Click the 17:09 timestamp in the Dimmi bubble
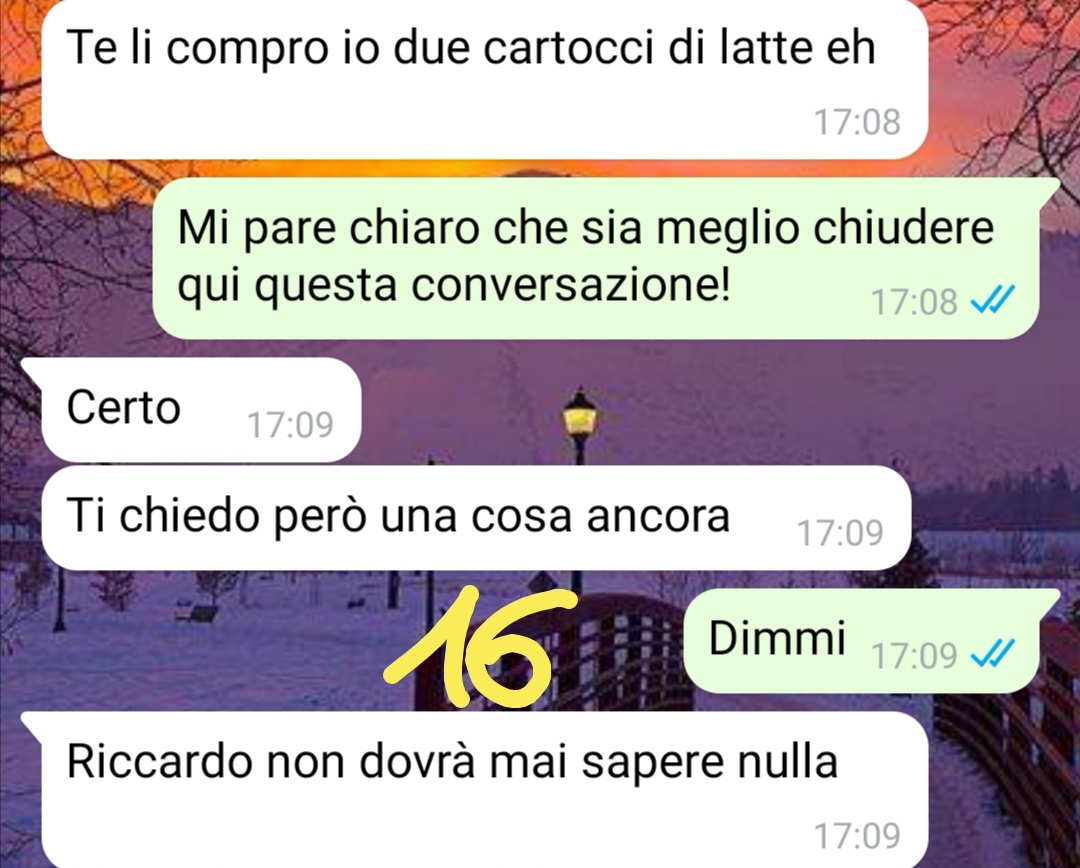Viewport: 1080px width, 868px height. coord(915,654)
